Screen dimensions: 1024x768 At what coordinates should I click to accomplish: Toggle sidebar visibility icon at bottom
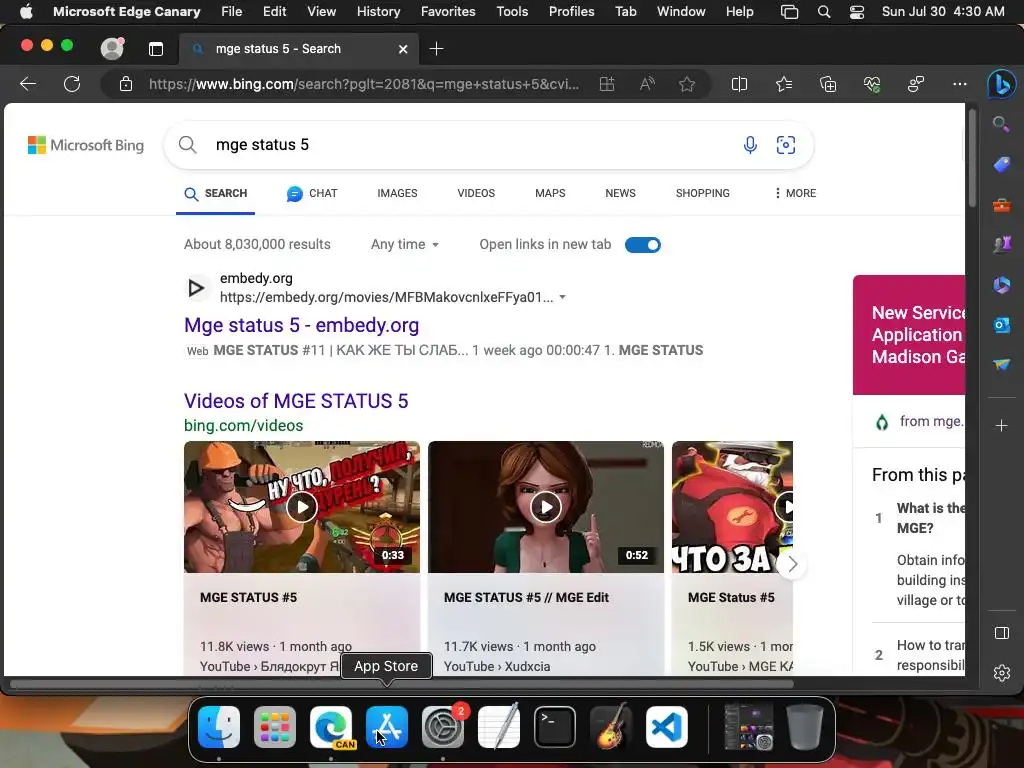pos(1002,633)
